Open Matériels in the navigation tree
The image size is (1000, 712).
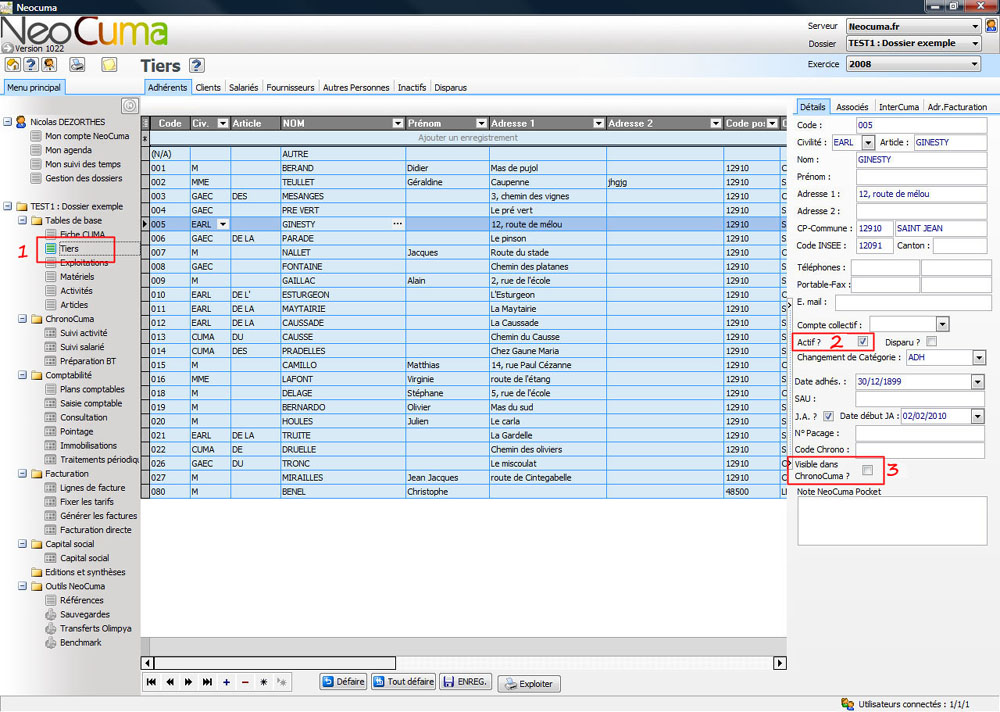tap(77, 277)
